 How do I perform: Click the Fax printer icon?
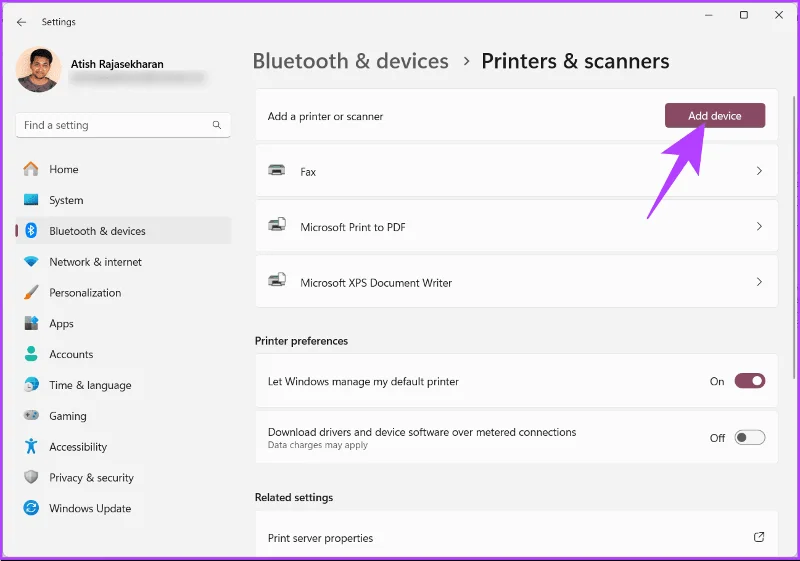coord(277,170)
